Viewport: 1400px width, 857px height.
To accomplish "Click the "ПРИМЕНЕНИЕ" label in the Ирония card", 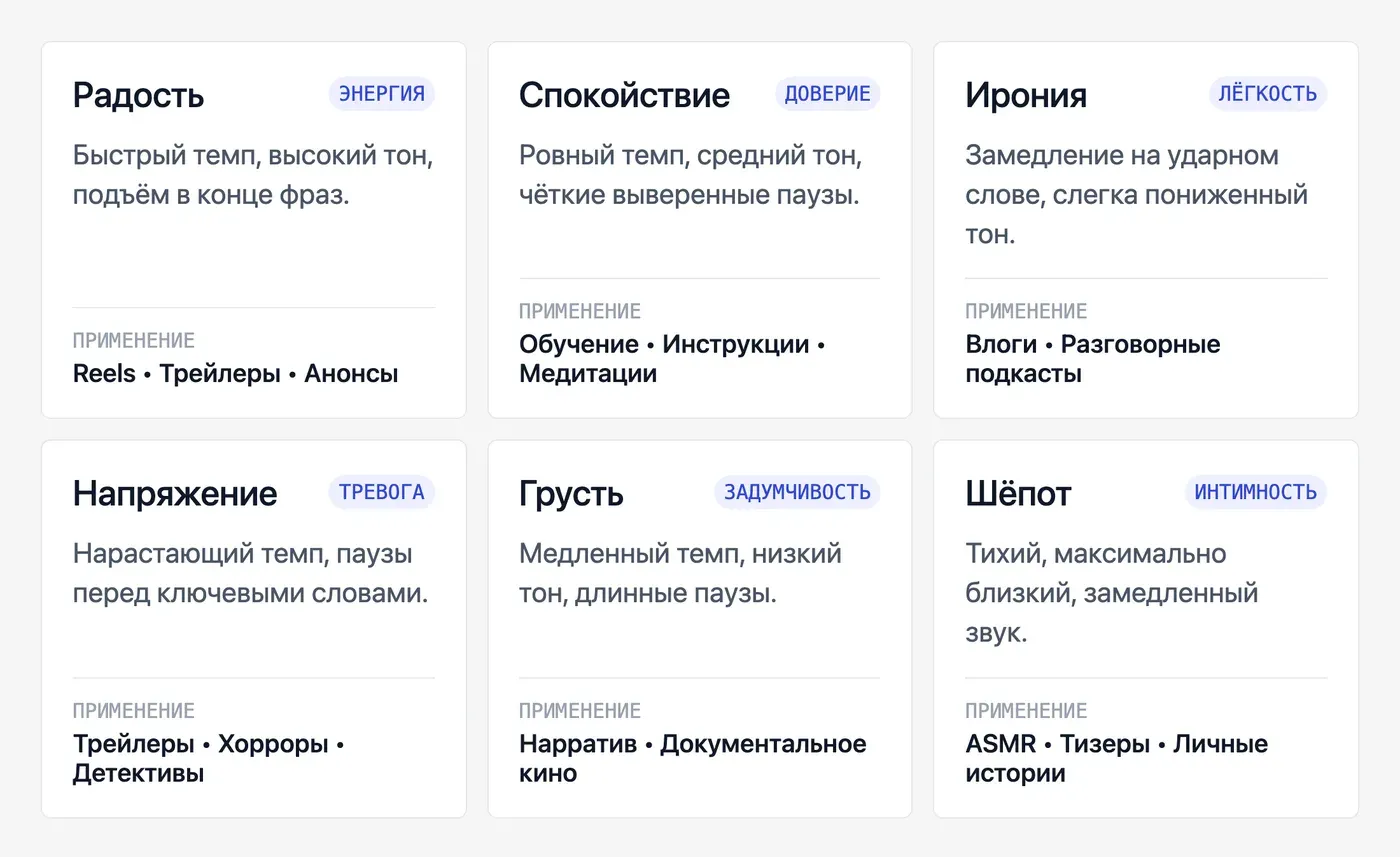I will click(1026, 311).
